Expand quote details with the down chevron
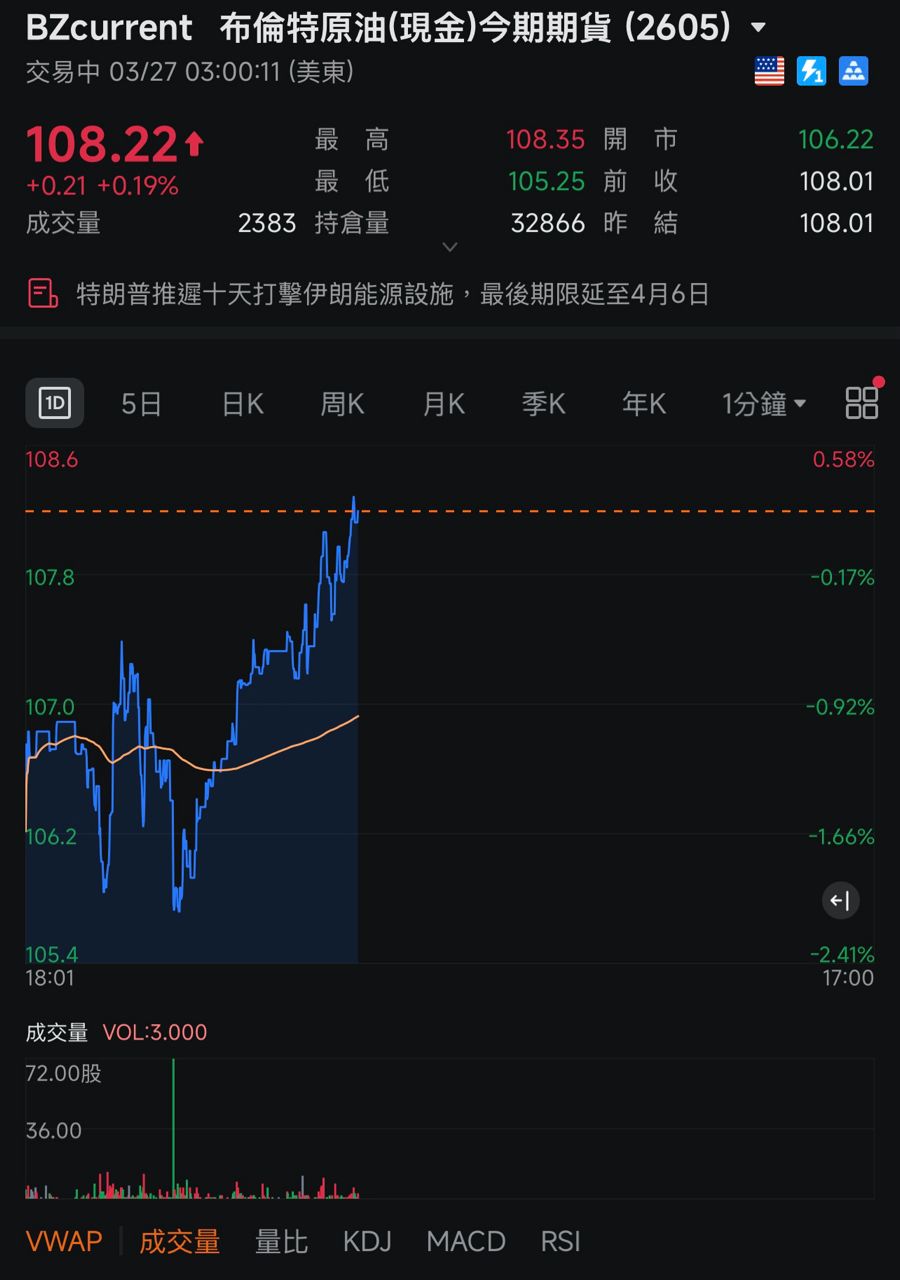Image resolution: width=900 pixels, height=1280 pixels. pyautogui.click(x=450, y=247)
